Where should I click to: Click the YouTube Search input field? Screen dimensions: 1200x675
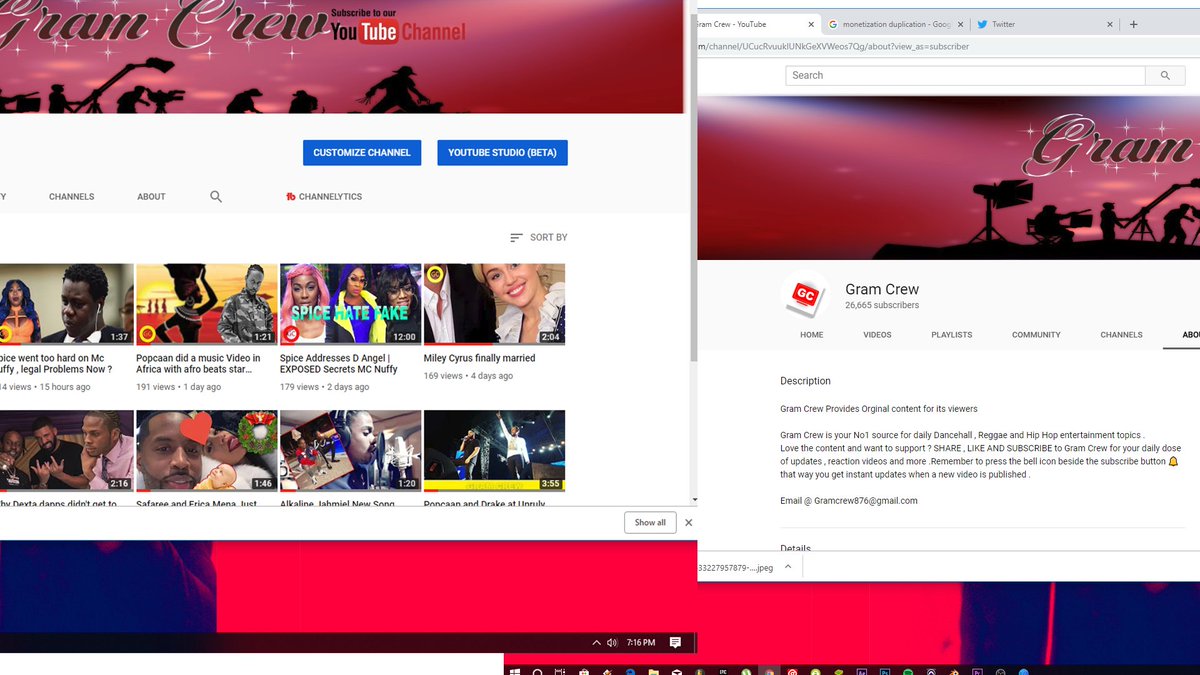[965, 75]
